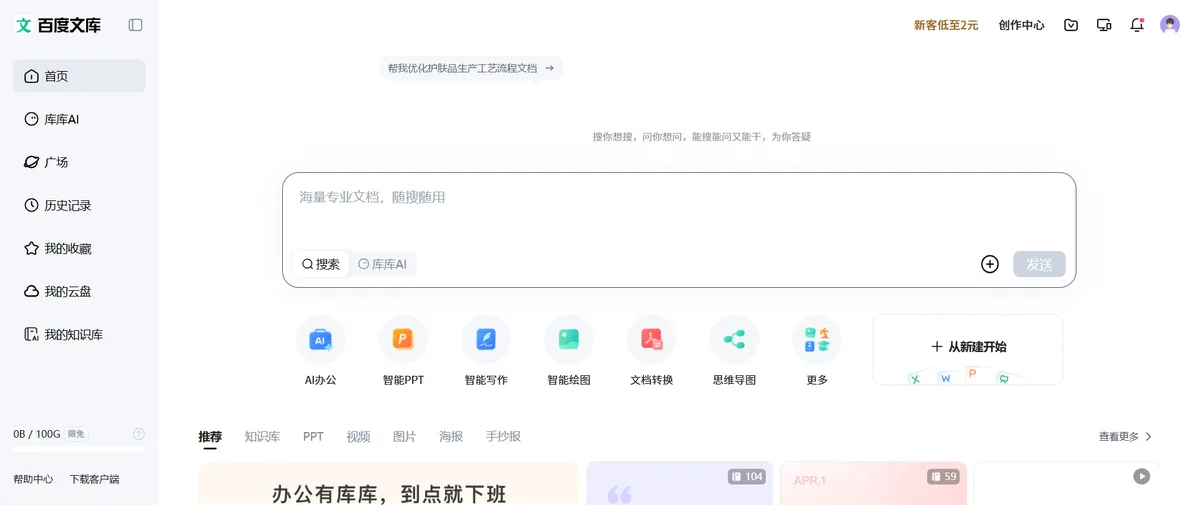The width and height of the screenshot is (1200, 505).
Task: Open the 智能绘图 tool
Action: click(x=569, y=351)
